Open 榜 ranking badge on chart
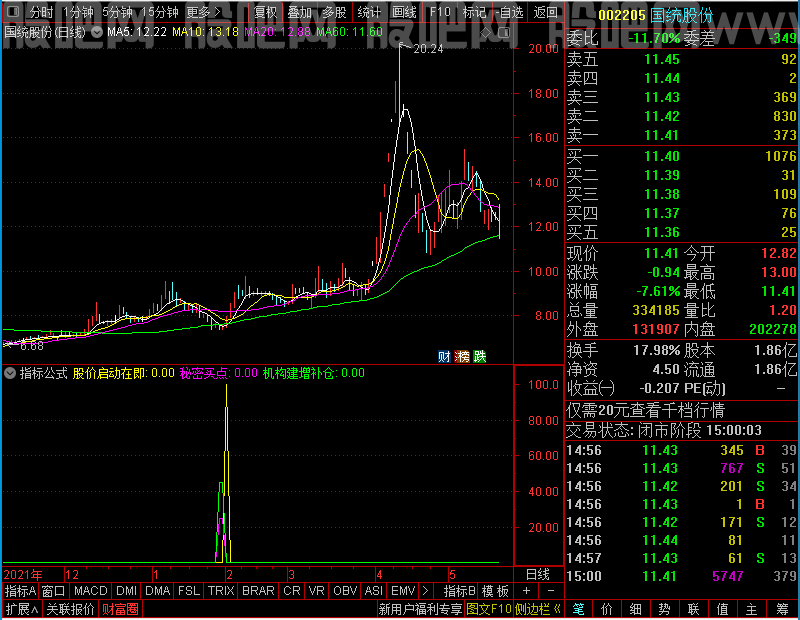This screenshot has height=620, width=800. [x=462, y=356]
